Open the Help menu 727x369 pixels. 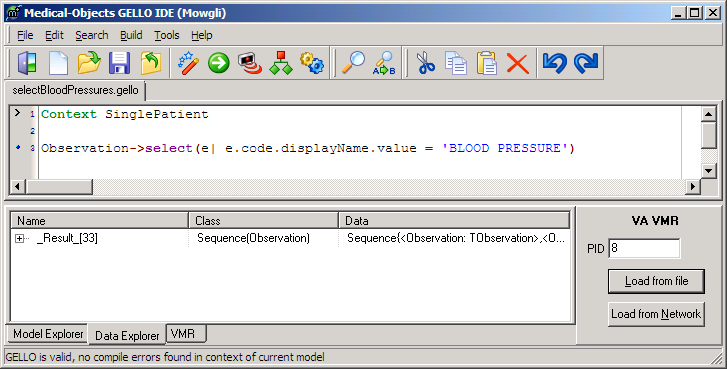202,35
